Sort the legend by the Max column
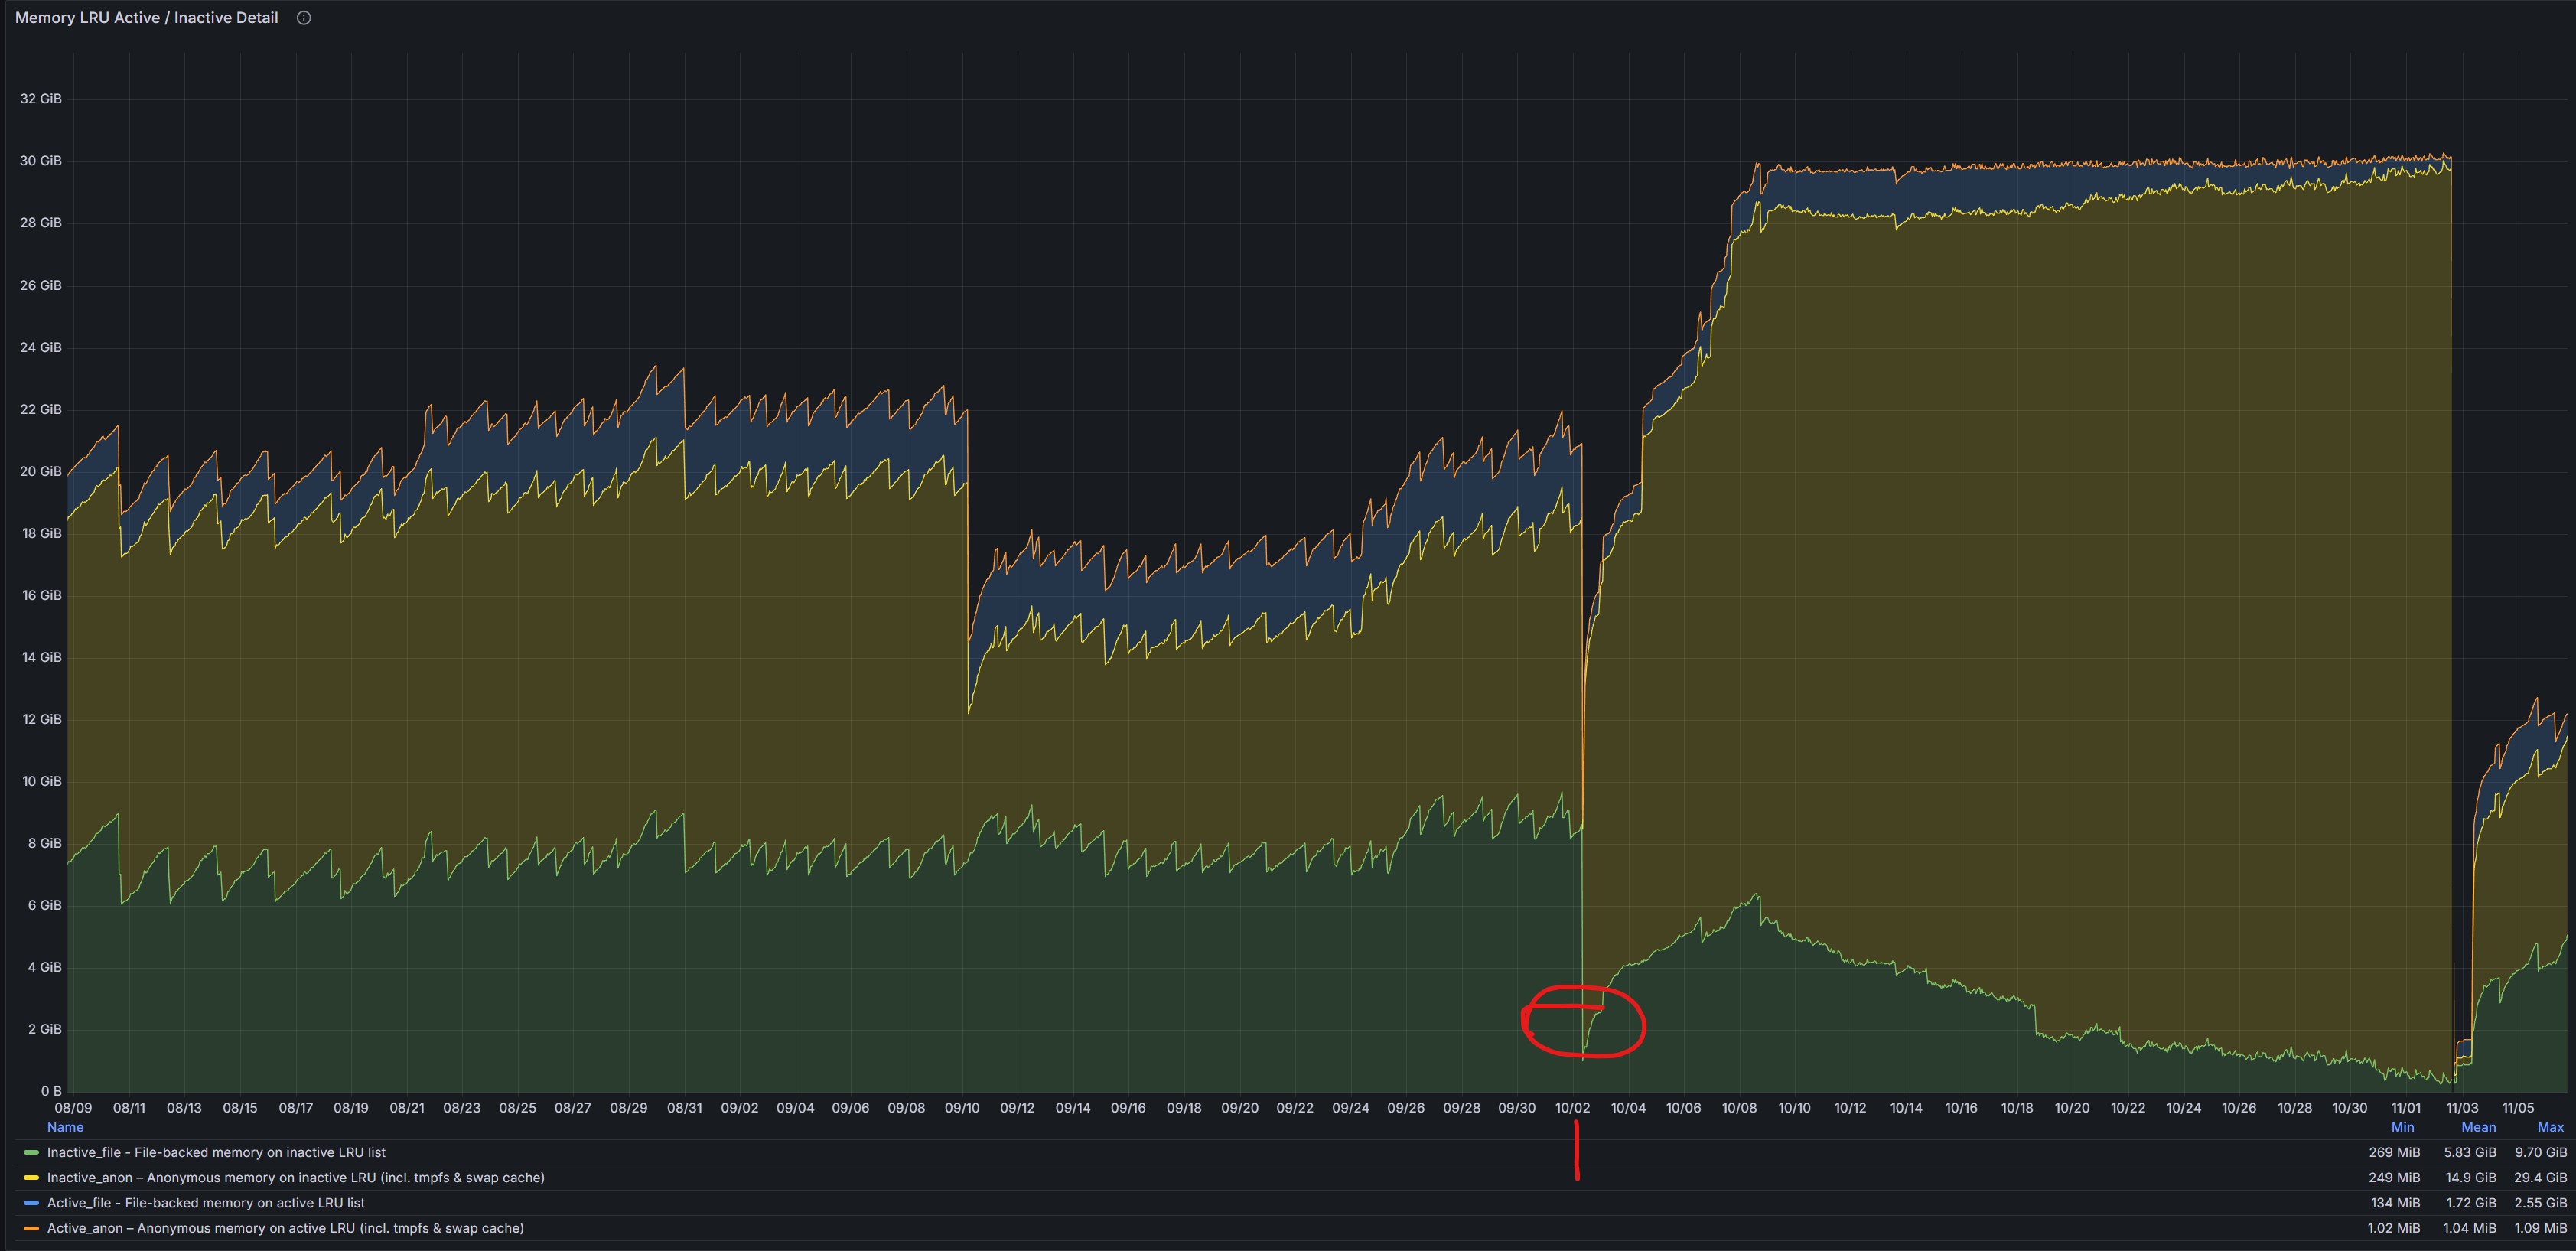The width and height of the screenshot is (2576, 1251). [x=2550, y=1127]
